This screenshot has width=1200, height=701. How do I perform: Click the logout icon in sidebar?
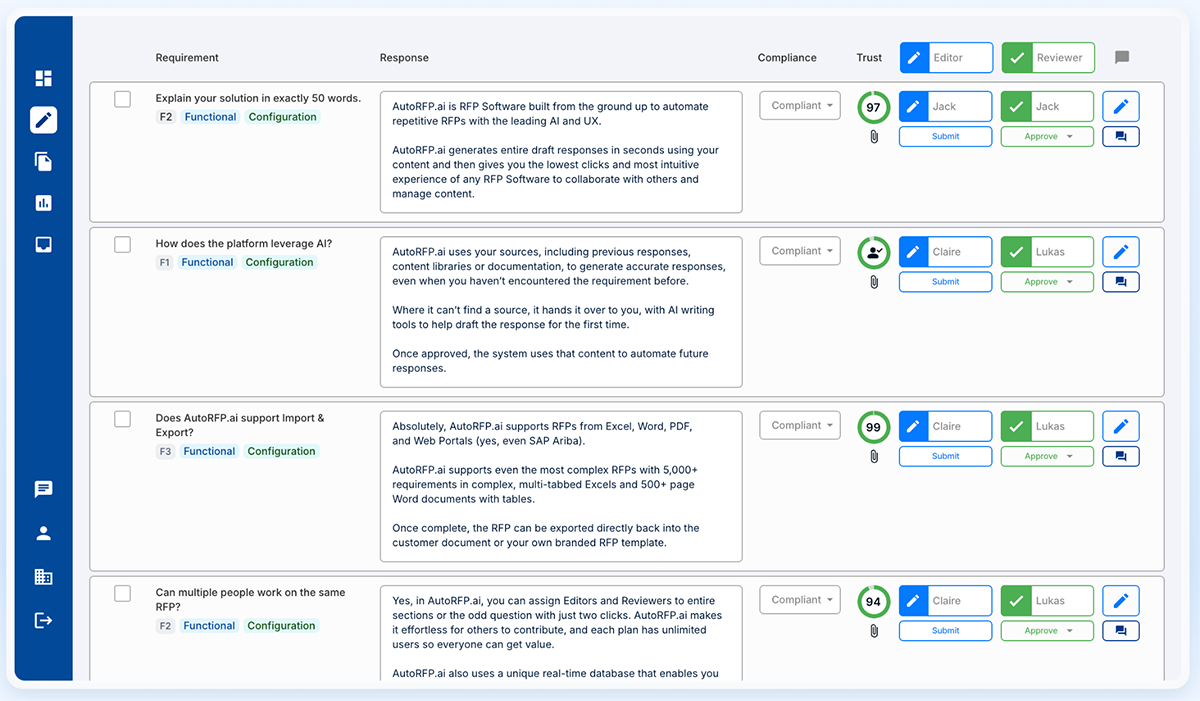coord(43,620)
